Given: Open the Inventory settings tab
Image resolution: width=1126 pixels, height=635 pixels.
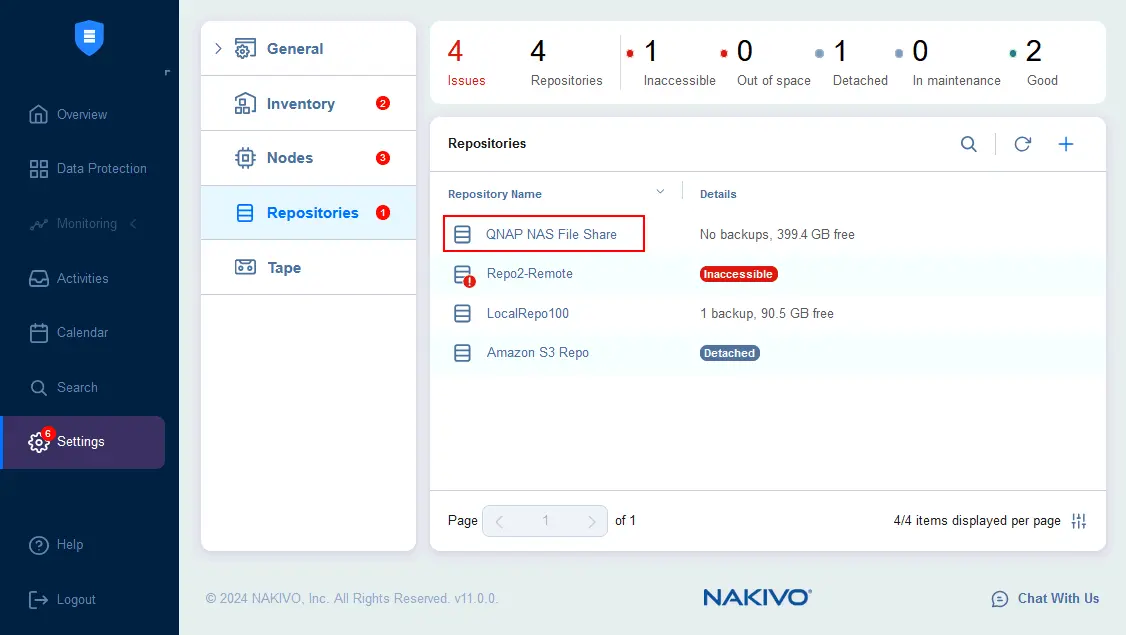Looking at the screenshot, I should [309, 103].
